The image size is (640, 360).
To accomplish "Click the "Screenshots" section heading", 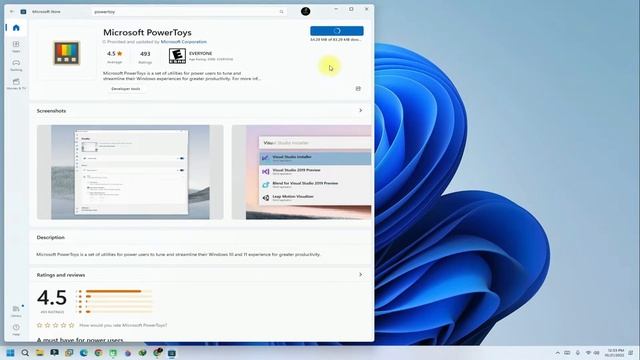I will point(51,111).
